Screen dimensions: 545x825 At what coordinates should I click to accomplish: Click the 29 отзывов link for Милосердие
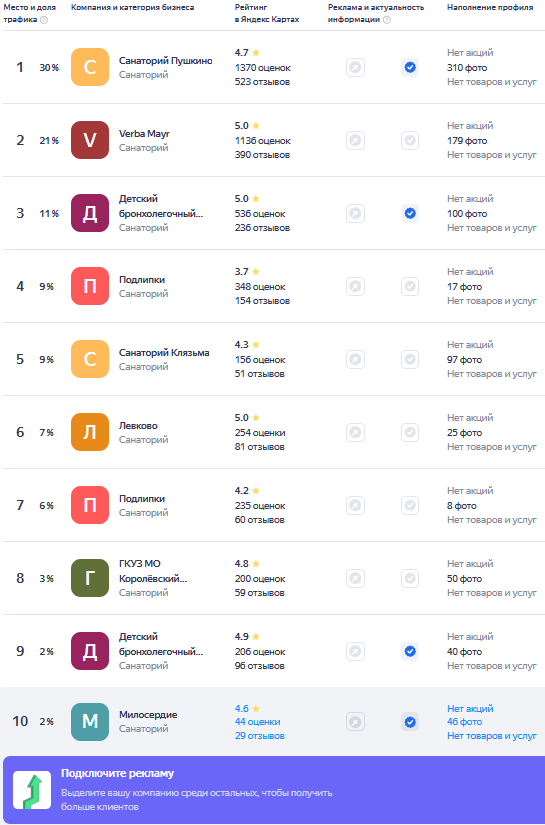click(260, 736)
